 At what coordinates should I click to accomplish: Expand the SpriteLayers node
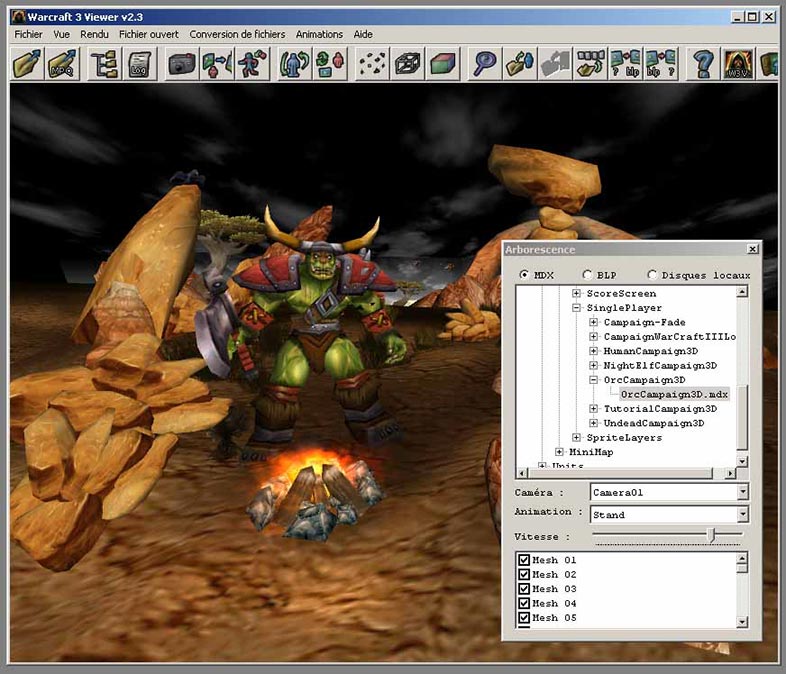click(x=576, y=437)
